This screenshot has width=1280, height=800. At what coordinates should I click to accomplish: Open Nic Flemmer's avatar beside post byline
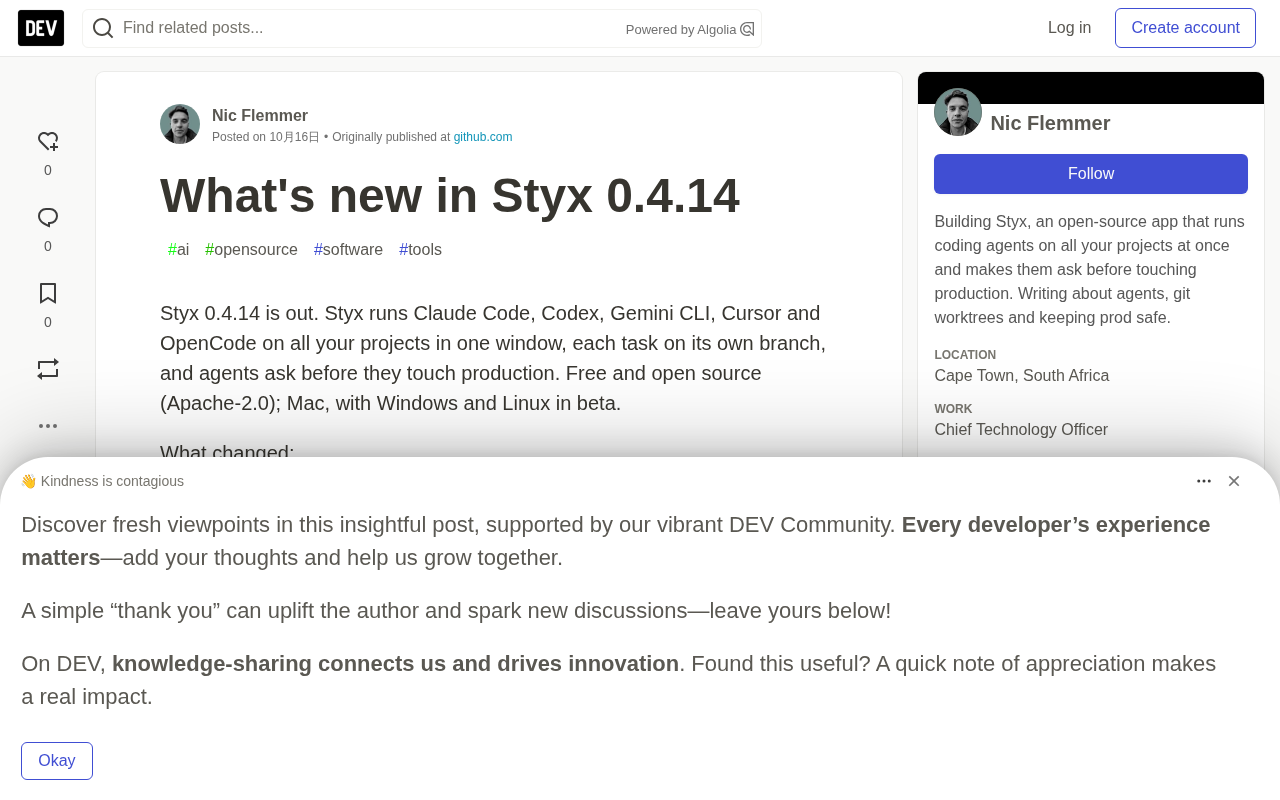pyautogui.click(x=180, y=124)
